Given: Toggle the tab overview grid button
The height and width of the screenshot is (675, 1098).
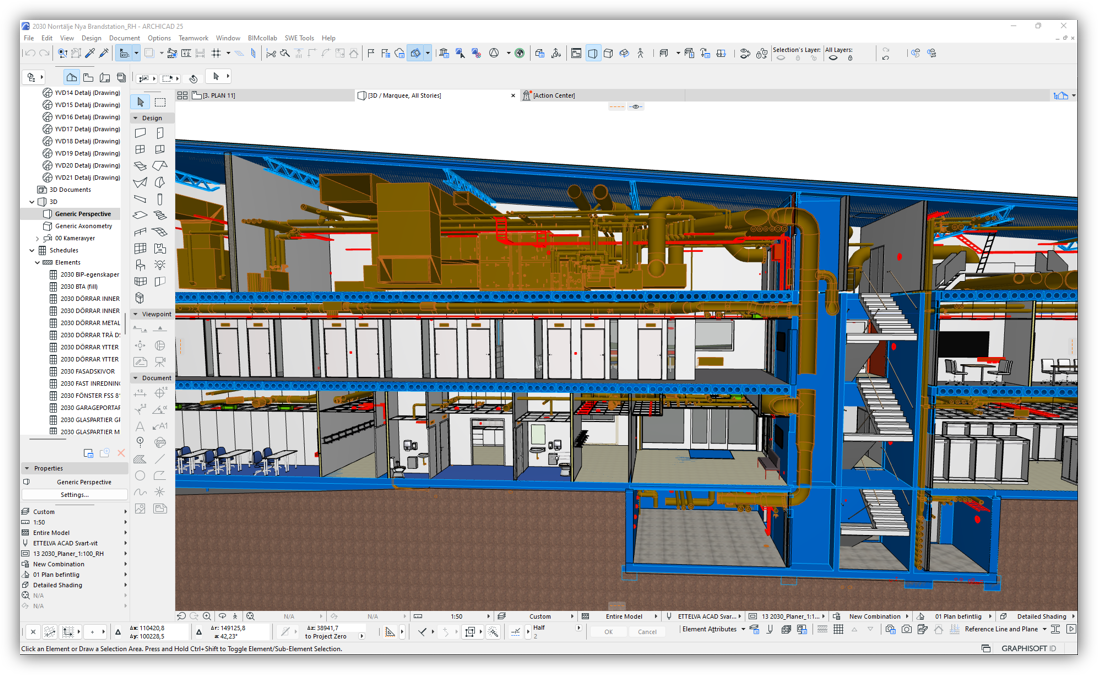Looking at the screenshot, I should click(x=182, y=96).
